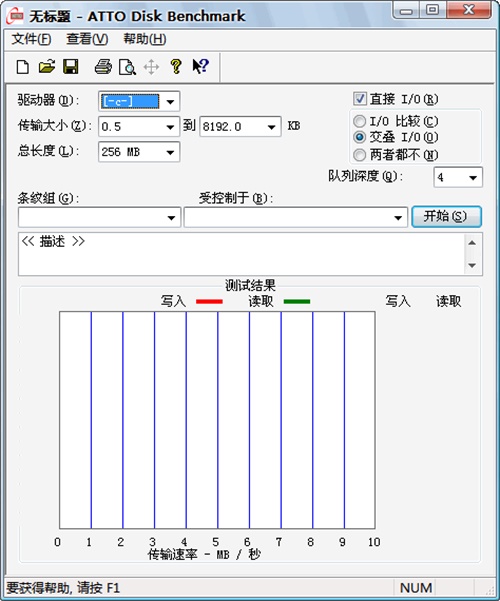Toggle the 直接 I/O checkbox
The image size is (500, 601).
point(360,99)
